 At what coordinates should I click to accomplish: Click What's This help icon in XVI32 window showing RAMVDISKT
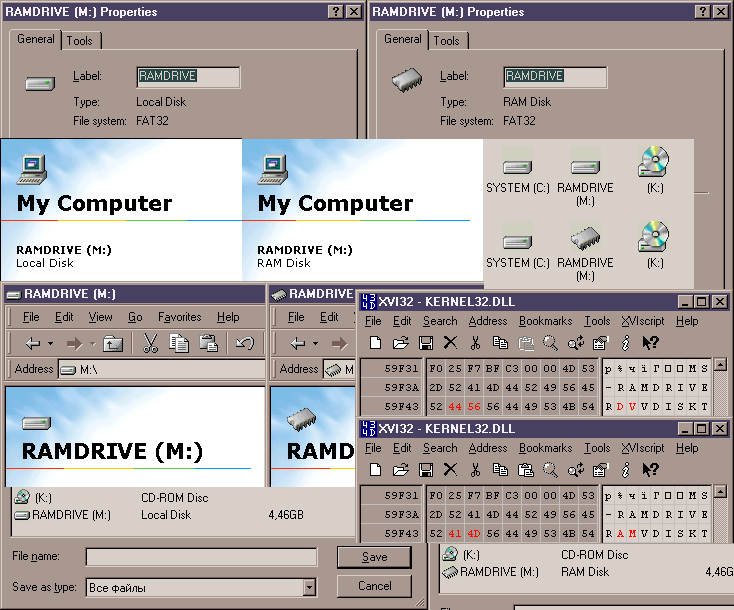pyautogui.click(x=650, y=470)
